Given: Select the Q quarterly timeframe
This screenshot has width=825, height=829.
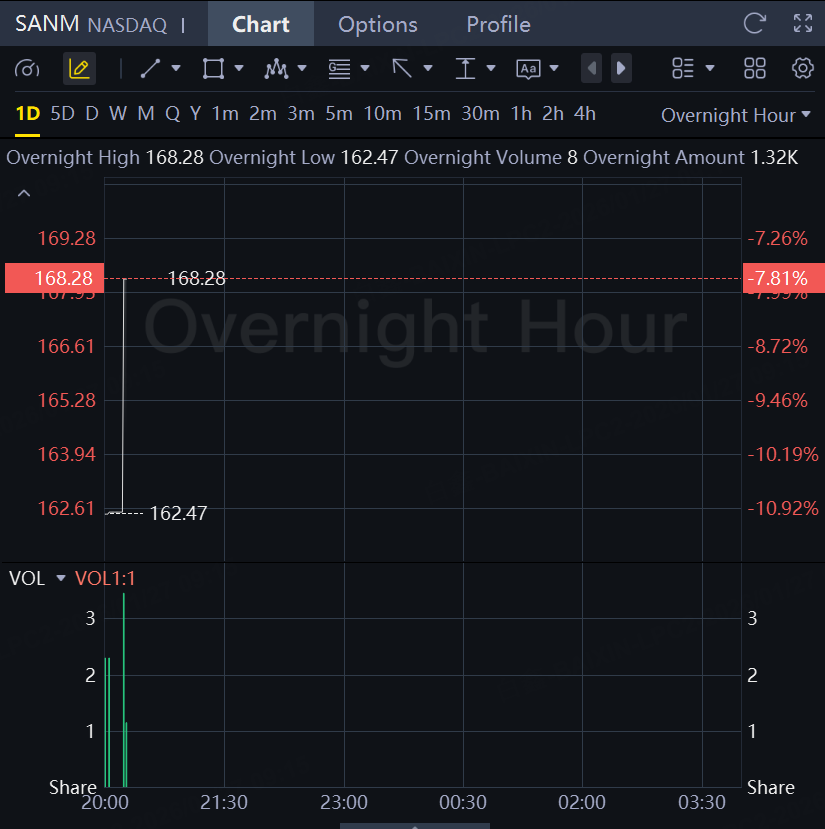Looking at the screenshot, I should 172,114.
